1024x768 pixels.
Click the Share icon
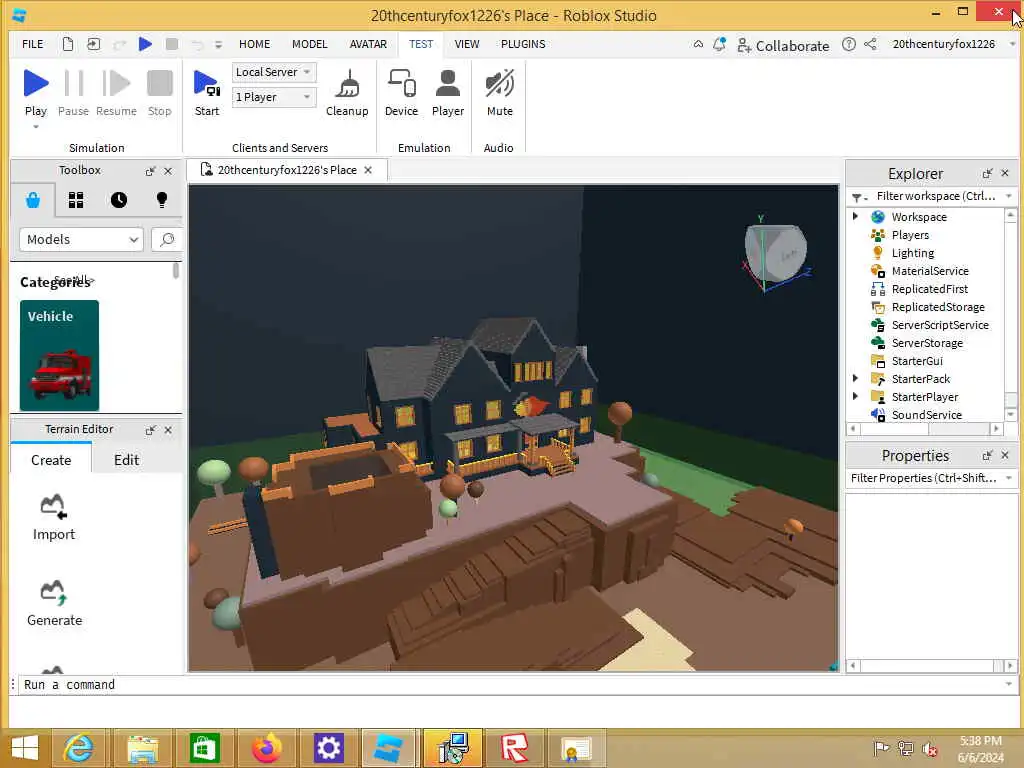(871, 44)
